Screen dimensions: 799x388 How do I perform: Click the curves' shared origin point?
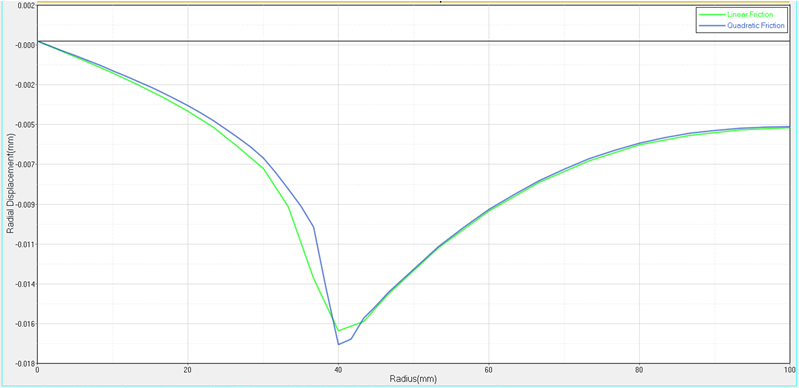(38, 41)
